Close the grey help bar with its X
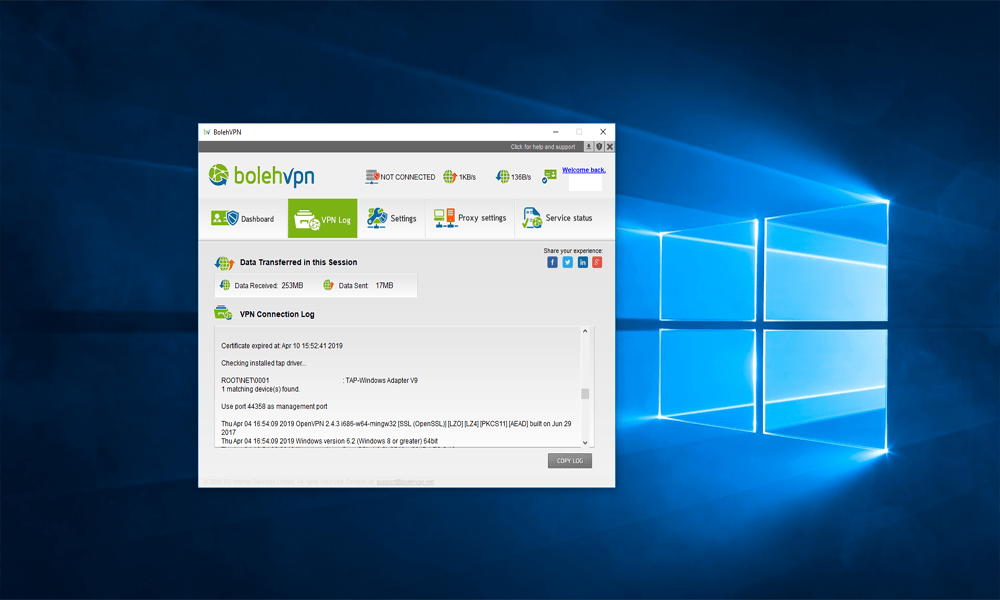This screenshot has height=600, width=1000. [x=610, y=147]
